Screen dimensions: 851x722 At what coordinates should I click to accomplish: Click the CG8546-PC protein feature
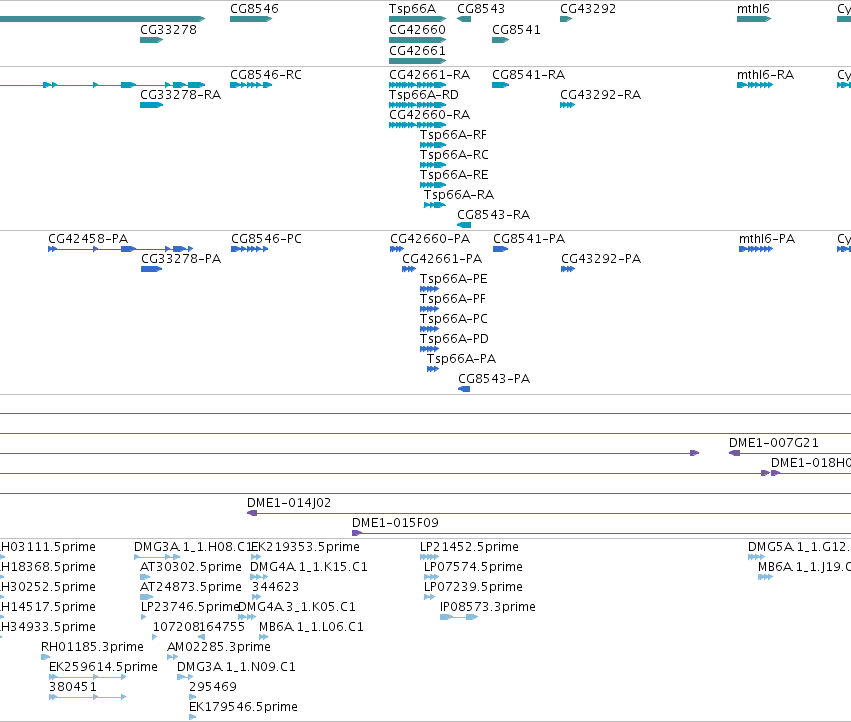(x=250, y=249)
